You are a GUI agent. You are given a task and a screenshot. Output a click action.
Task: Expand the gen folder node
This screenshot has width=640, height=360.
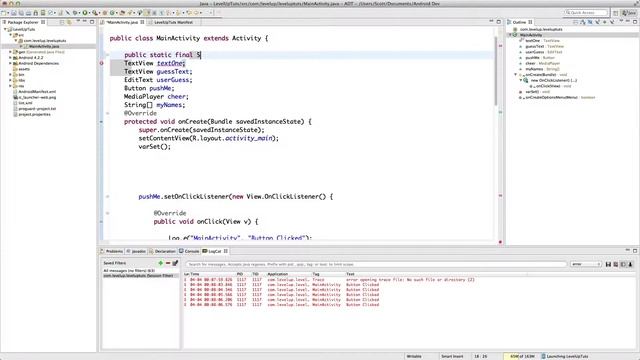pyautogui.click(x=10, y=52)
